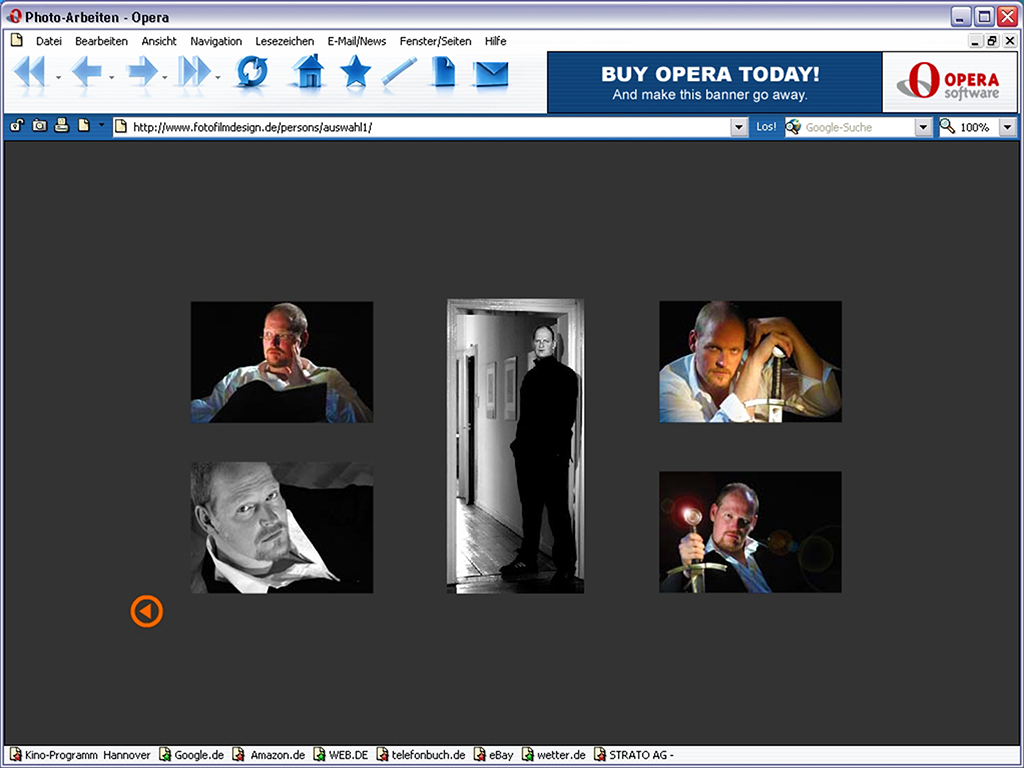Viewport: 1024px width, 768px height.
Task: Click the padlock security icon
Action: pos(16,125)
